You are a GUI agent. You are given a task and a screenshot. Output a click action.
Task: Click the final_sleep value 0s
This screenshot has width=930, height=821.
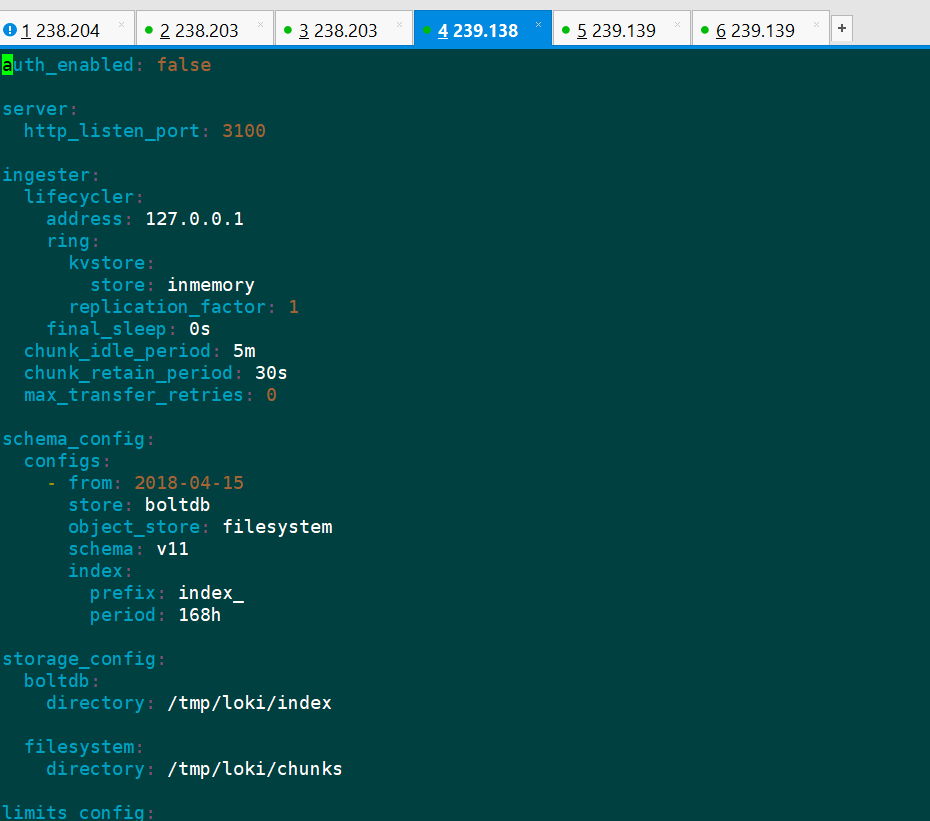[200, 329]
